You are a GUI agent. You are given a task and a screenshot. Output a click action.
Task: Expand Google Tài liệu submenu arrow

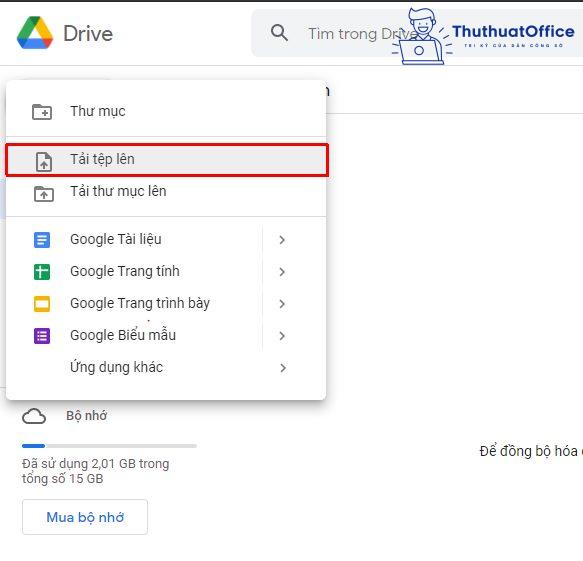282,240
